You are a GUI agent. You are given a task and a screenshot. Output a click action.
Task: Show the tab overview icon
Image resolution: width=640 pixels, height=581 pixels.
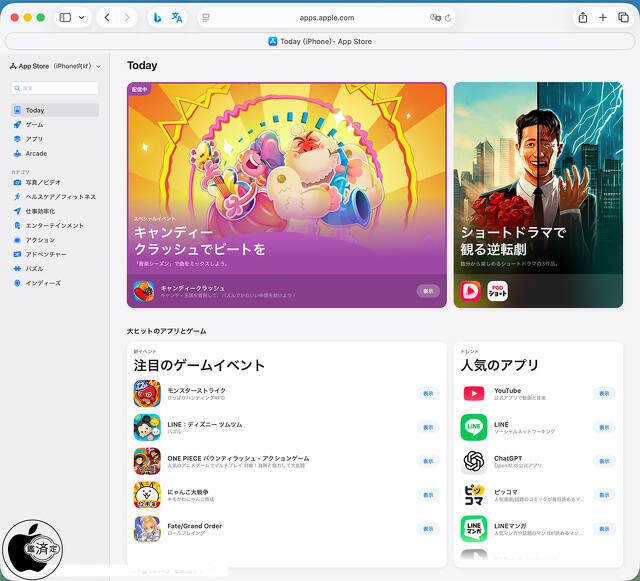point(623,17)
